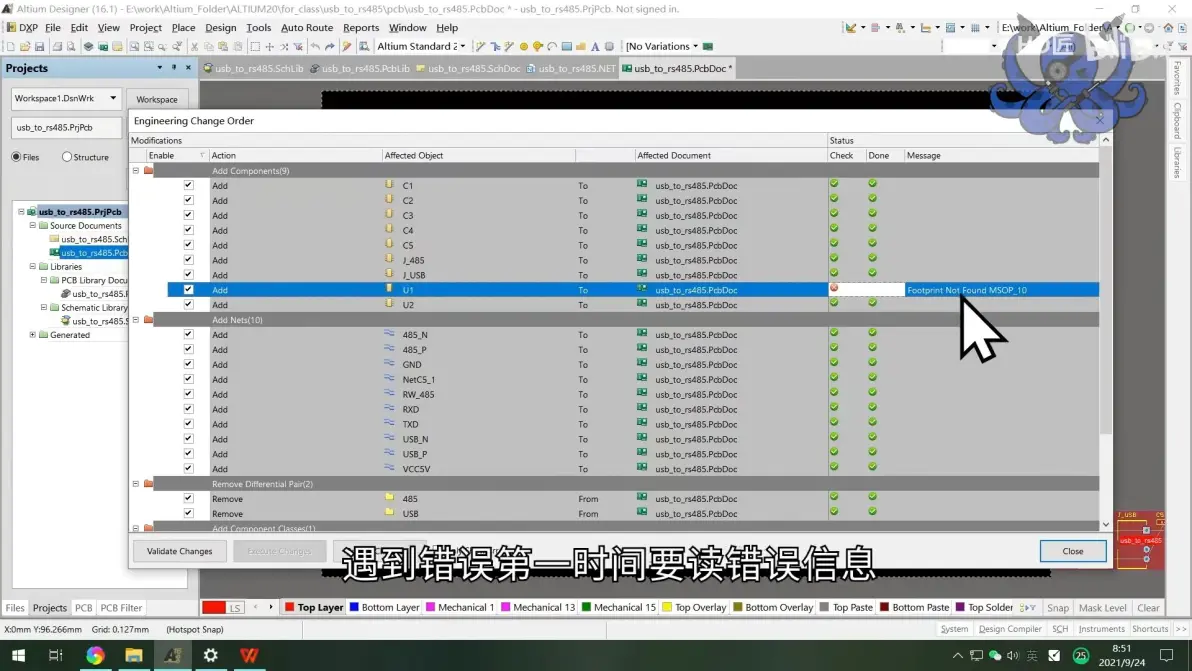Open the No Variations dropdown

(x=661, y=46)
